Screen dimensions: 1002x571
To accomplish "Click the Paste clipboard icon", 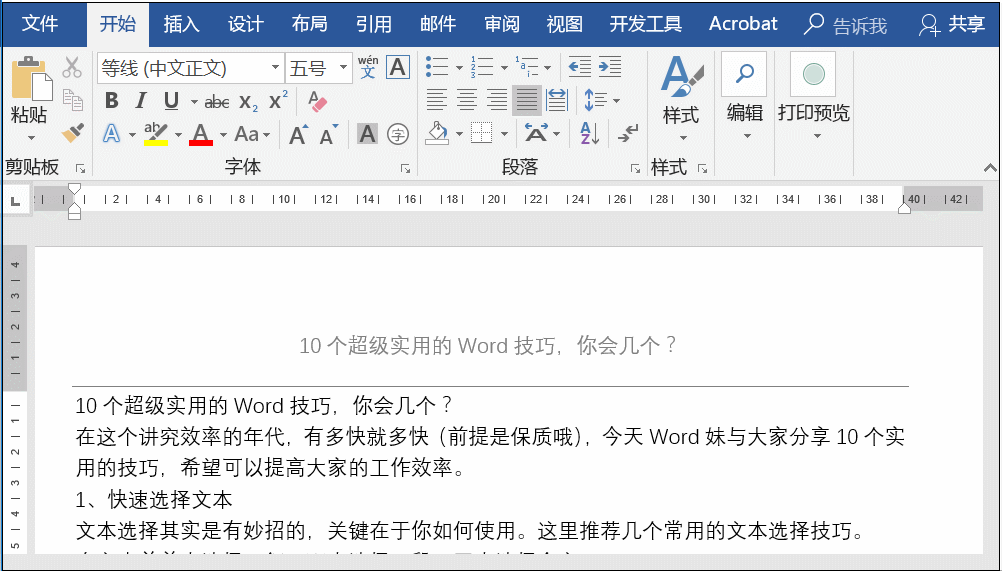I will point(31,80).
